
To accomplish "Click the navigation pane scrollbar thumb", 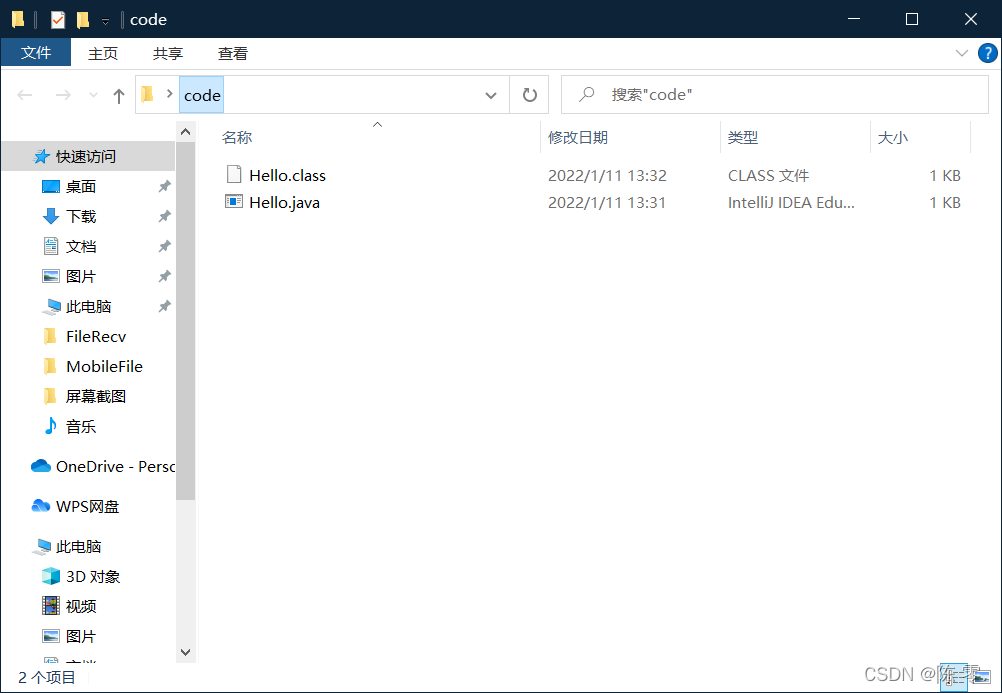I will (185, 321).
